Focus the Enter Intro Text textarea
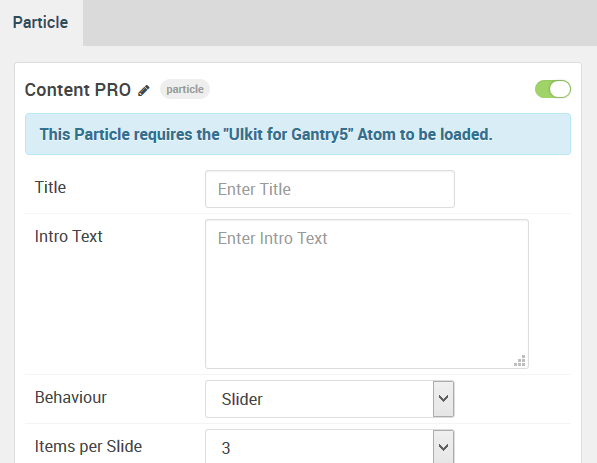Viewport: 597px width, 463px height. tap(367, 294)
